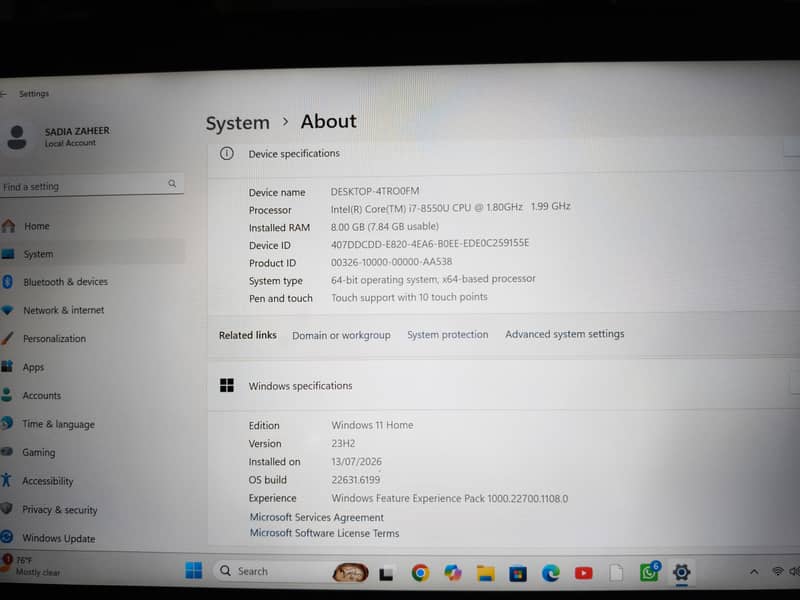Select the device name DESKTOP-4TRO0FM text

click(x=374, y=191)
